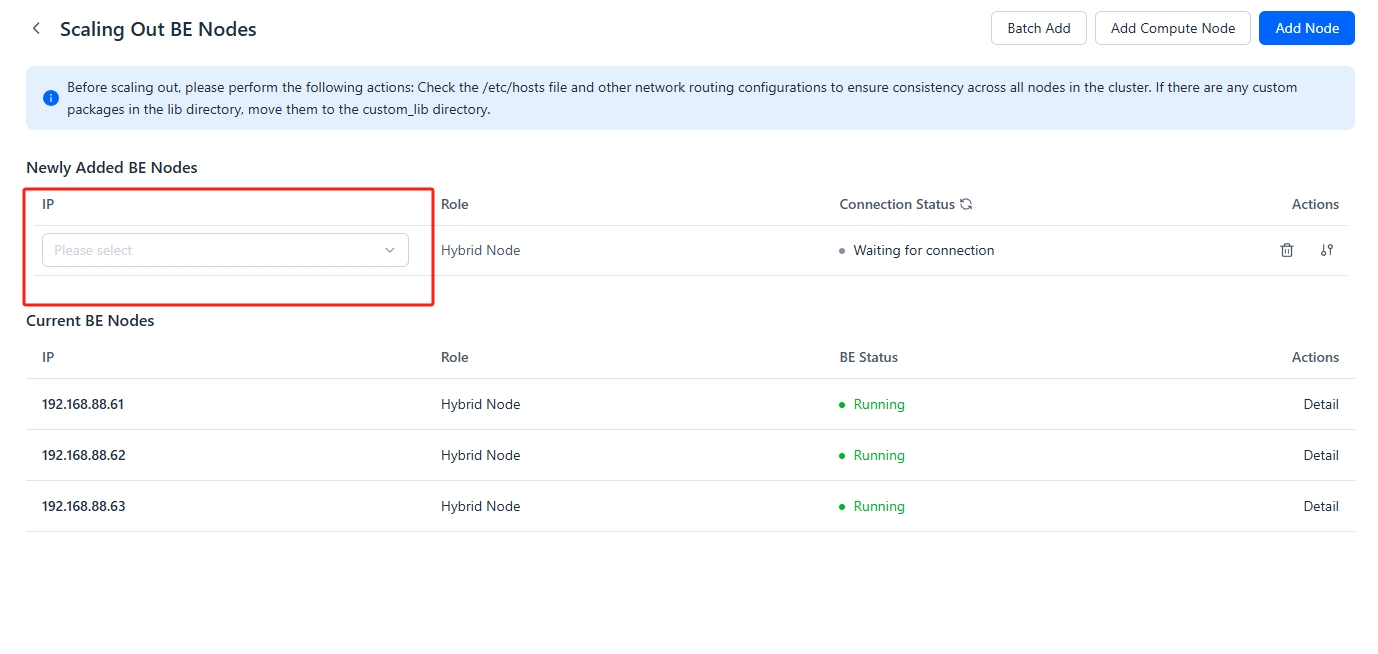Open Detail for node 192.168.88.62

click(x=1320, y=455)
